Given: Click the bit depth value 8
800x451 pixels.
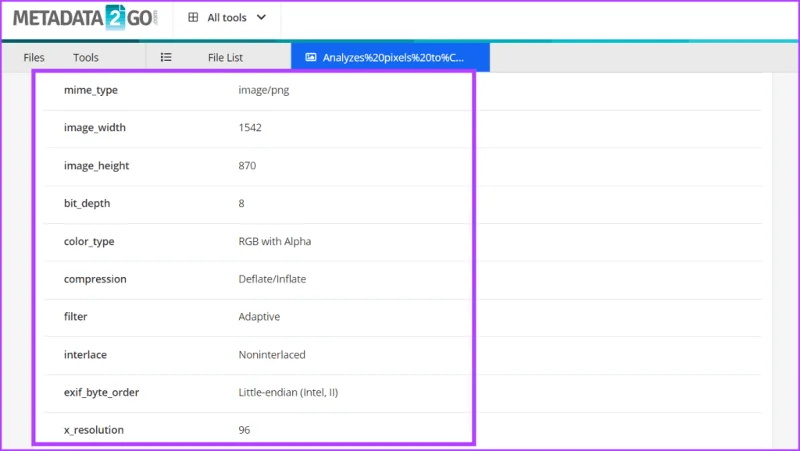Looking at the screenshot, I should [x=241, y=204].
